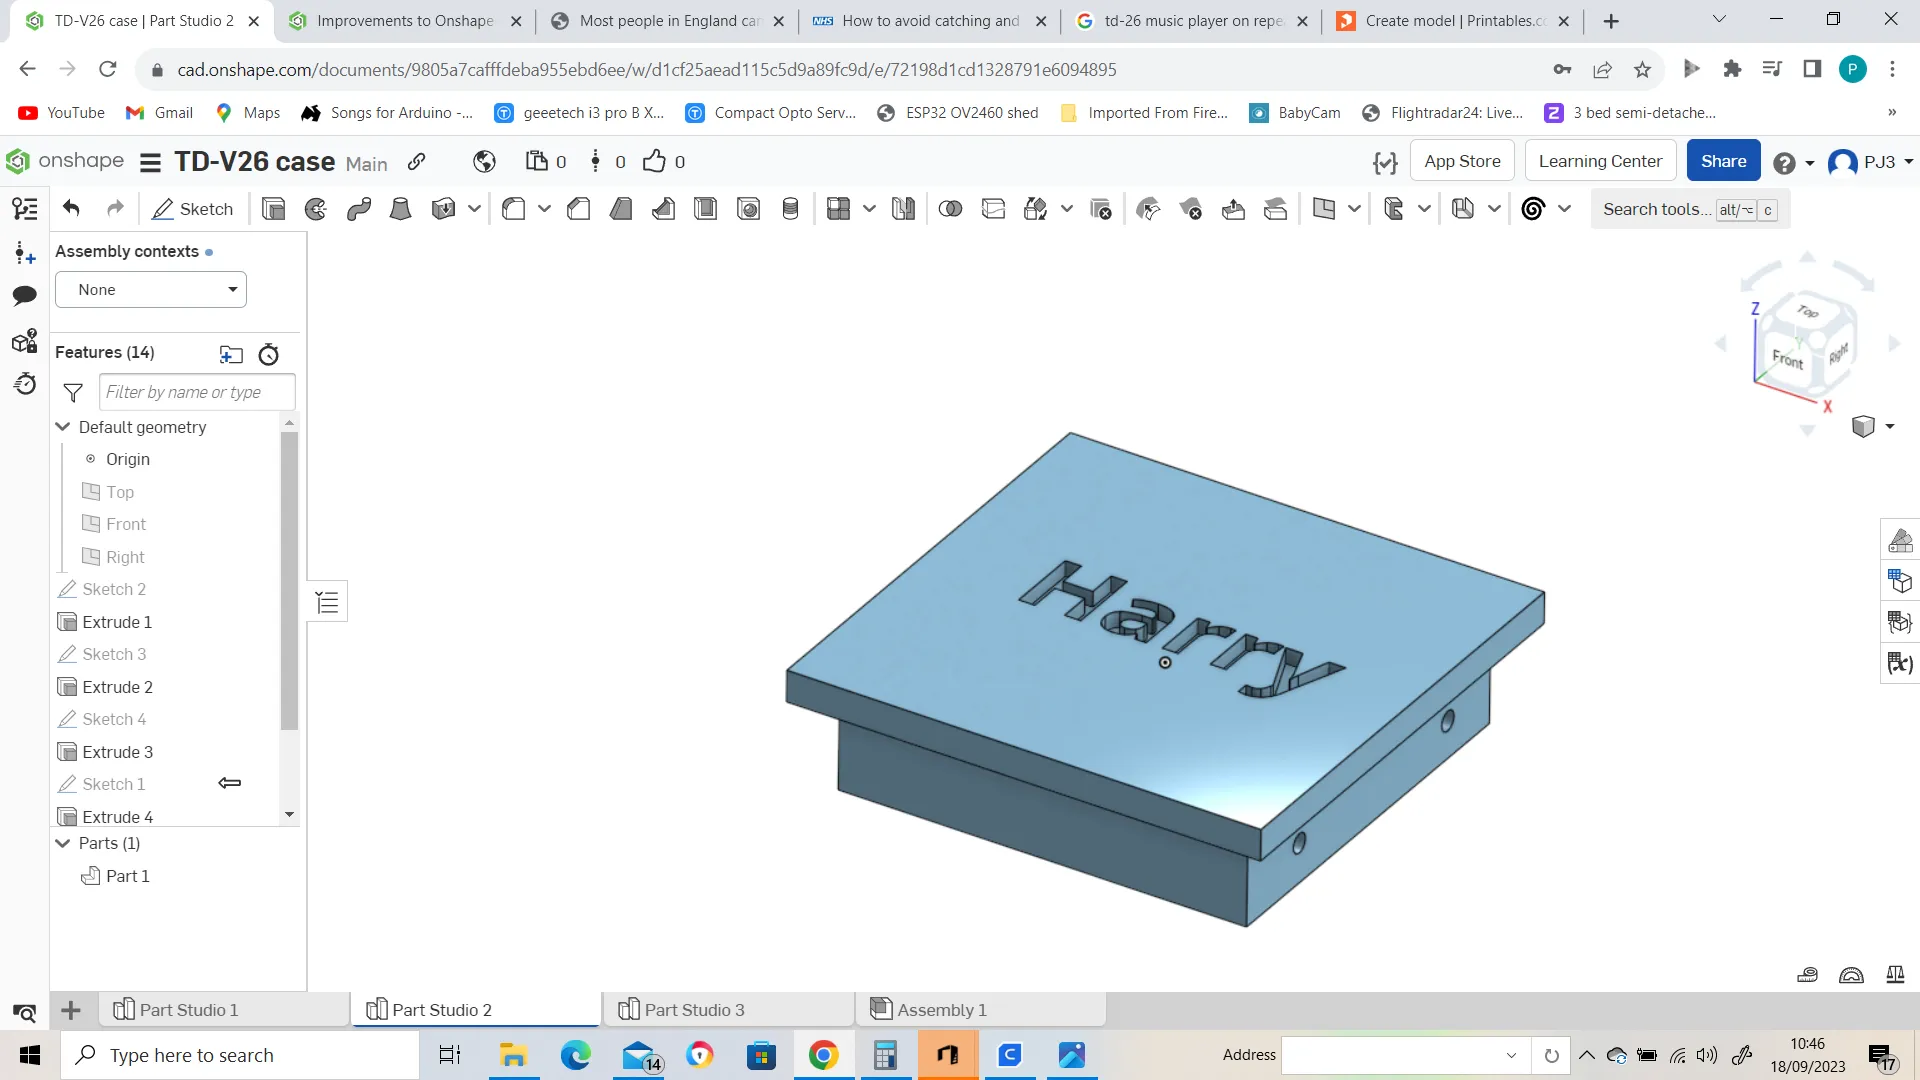Click the Share button
The height and width of the screenshot is (1080, 1920).
pyautogui.click(x=1722, y=161)
